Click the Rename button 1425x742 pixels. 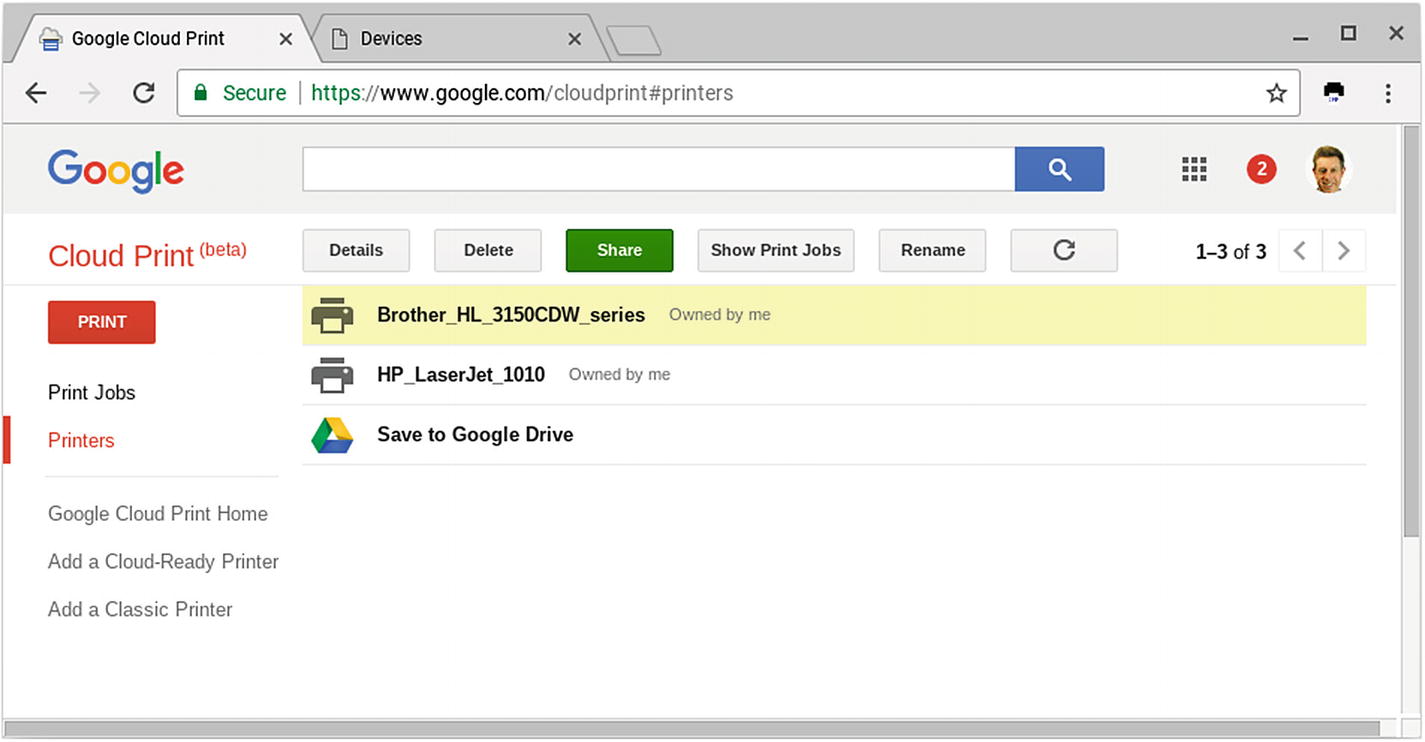coord(933,250)
